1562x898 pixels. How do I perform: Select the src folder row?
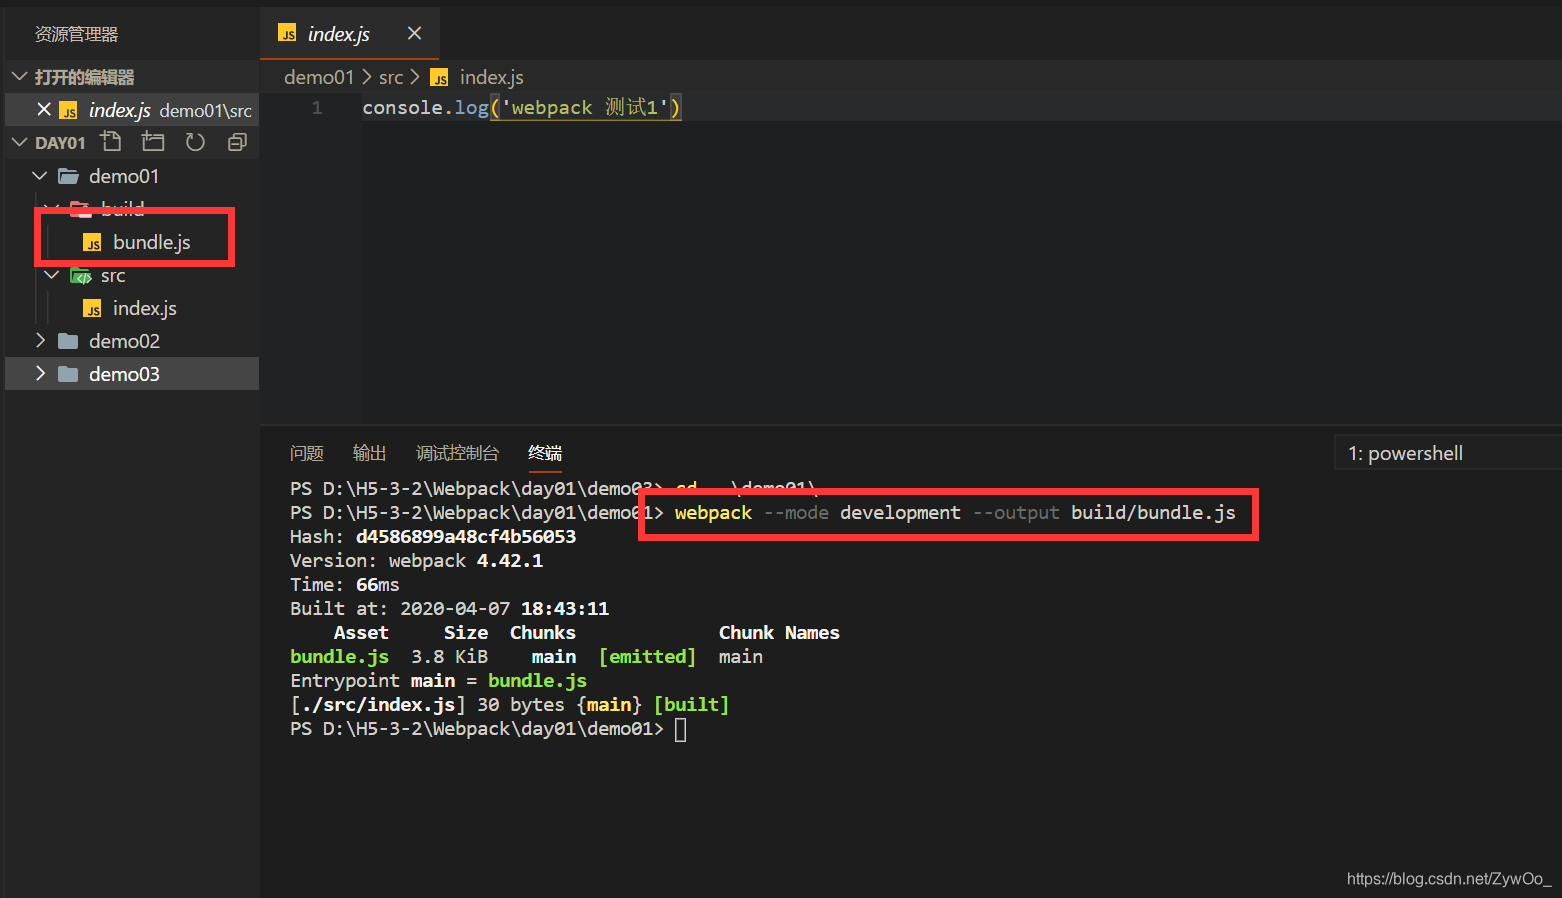pos(132,275)
